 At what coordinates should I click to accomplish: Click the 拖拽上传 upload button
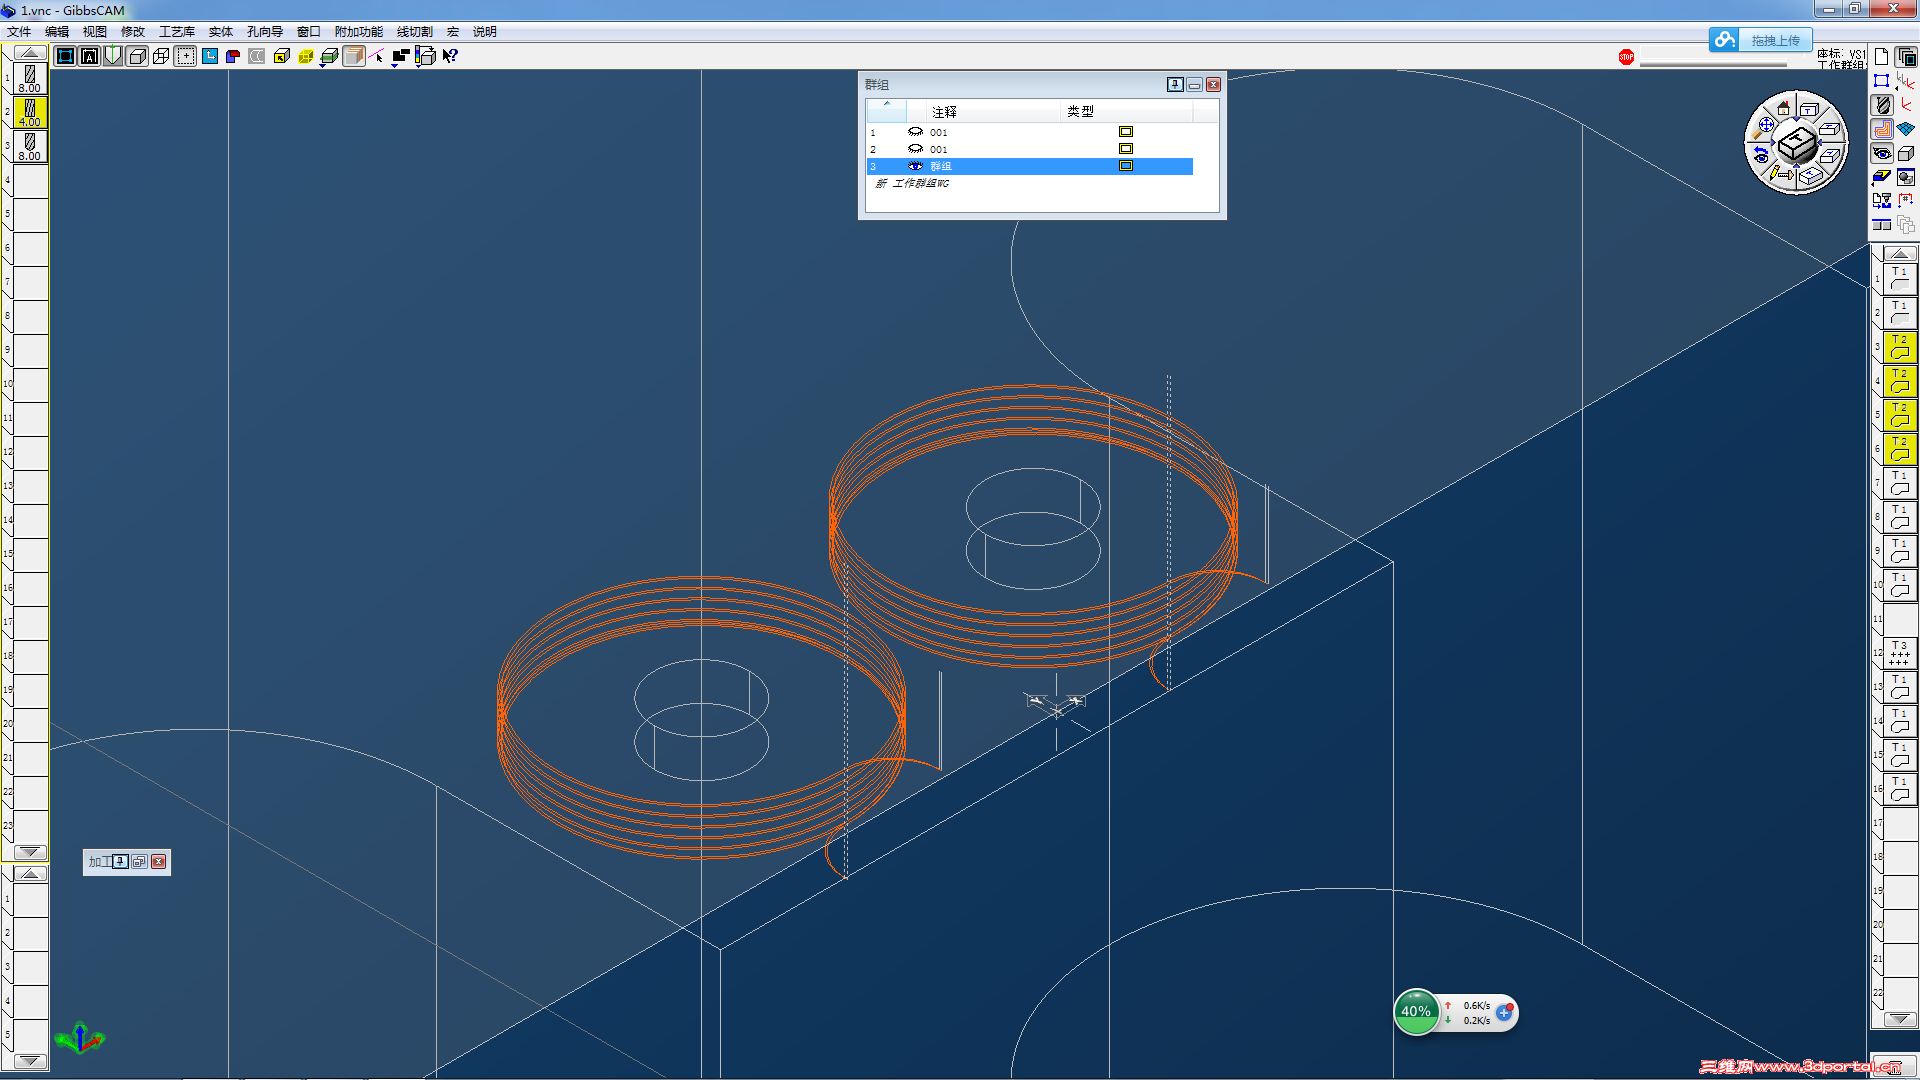pos(1774,40)
